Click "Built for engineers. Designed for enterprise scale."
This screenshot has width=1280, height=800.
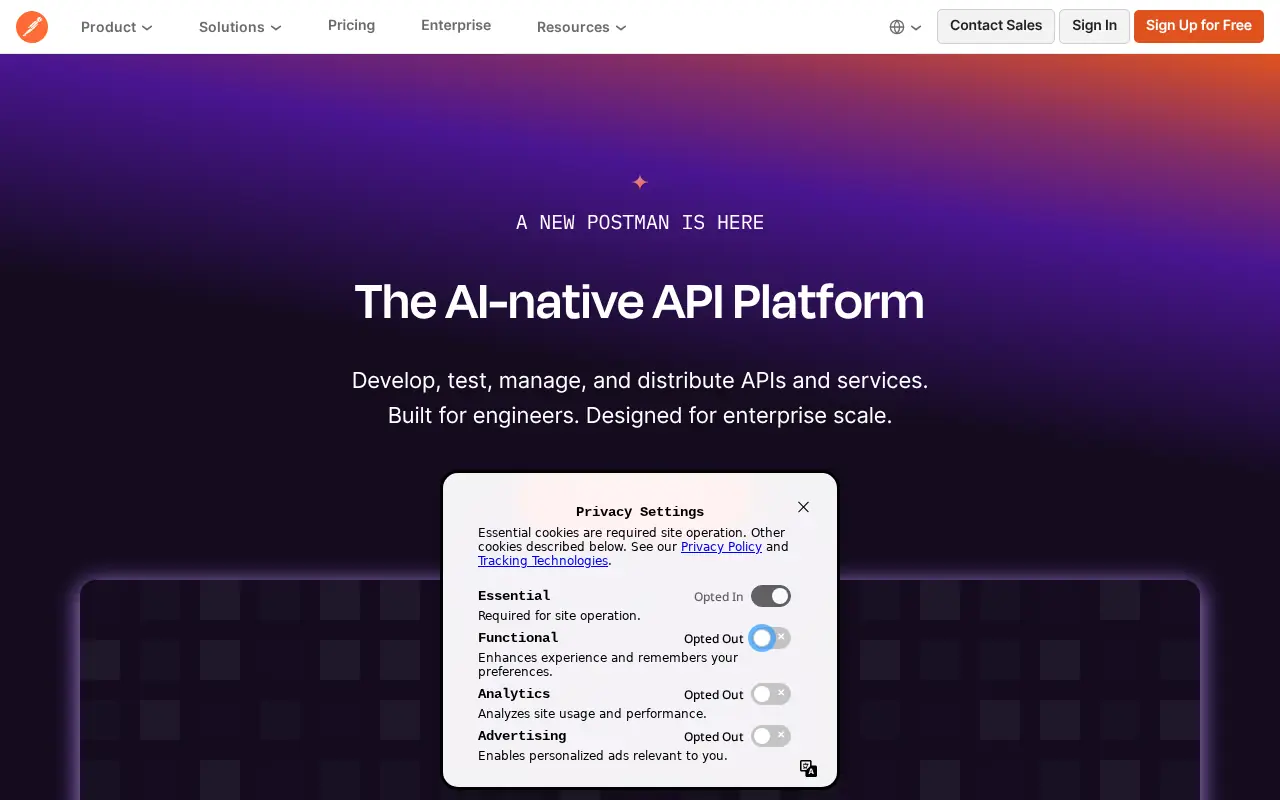pos(640,415)
